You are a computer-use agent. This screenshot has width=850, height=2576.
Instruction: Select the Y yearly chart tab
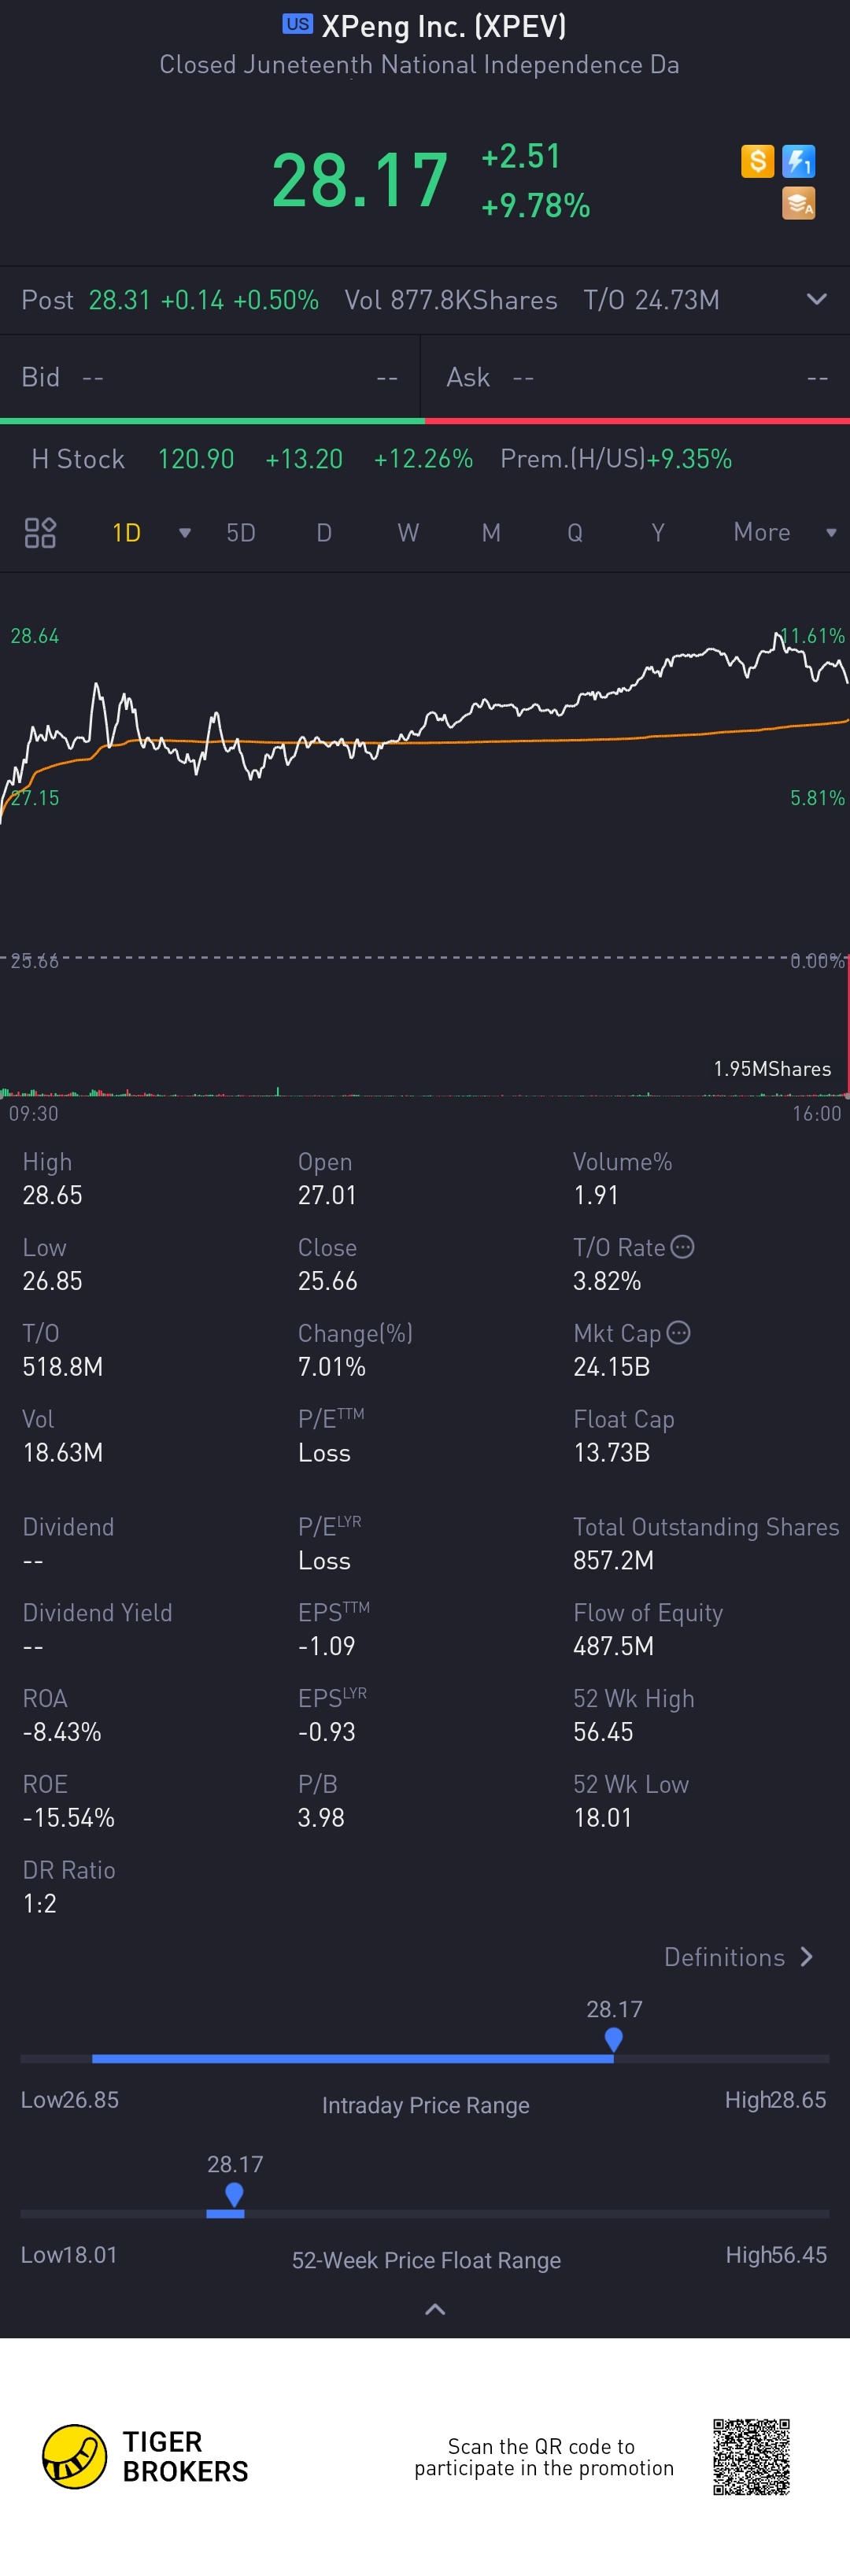[x=658, y=533]
